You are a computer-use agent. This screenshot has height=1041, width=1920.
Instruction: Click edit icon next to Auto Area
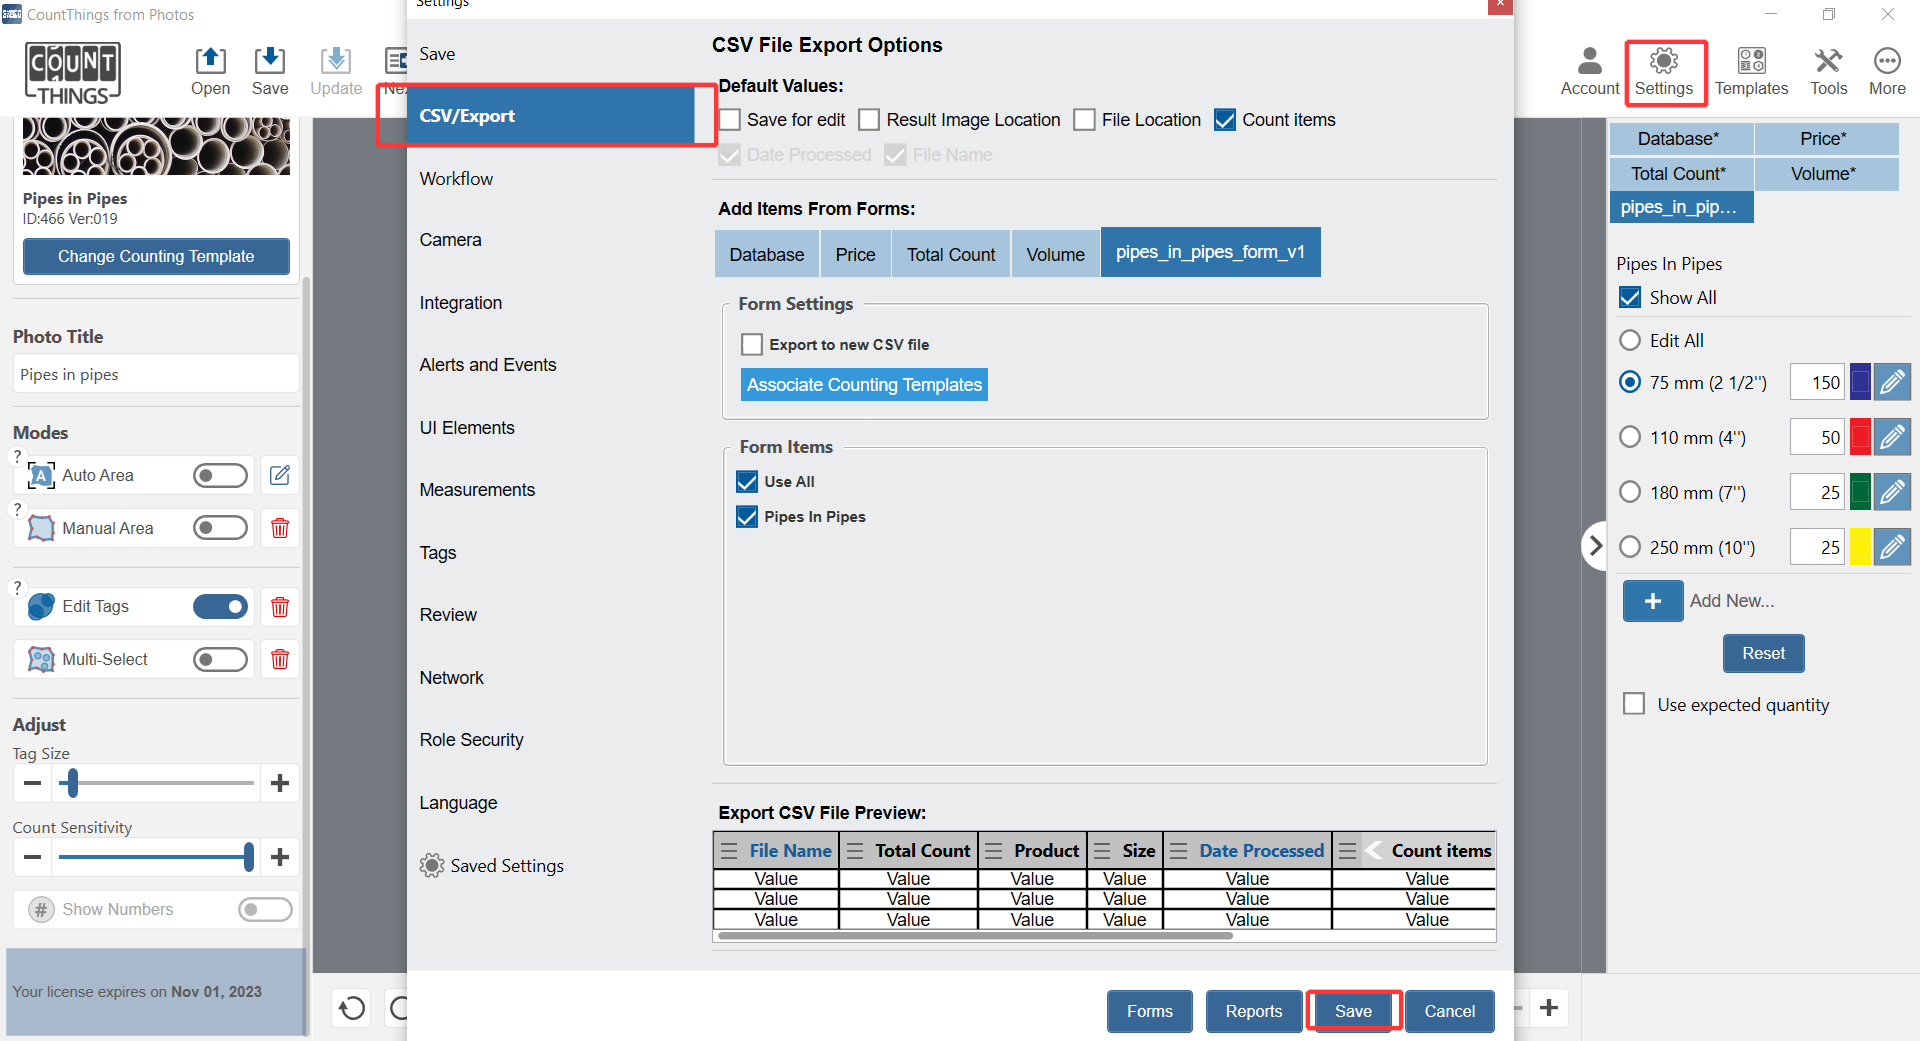(280, 475)
